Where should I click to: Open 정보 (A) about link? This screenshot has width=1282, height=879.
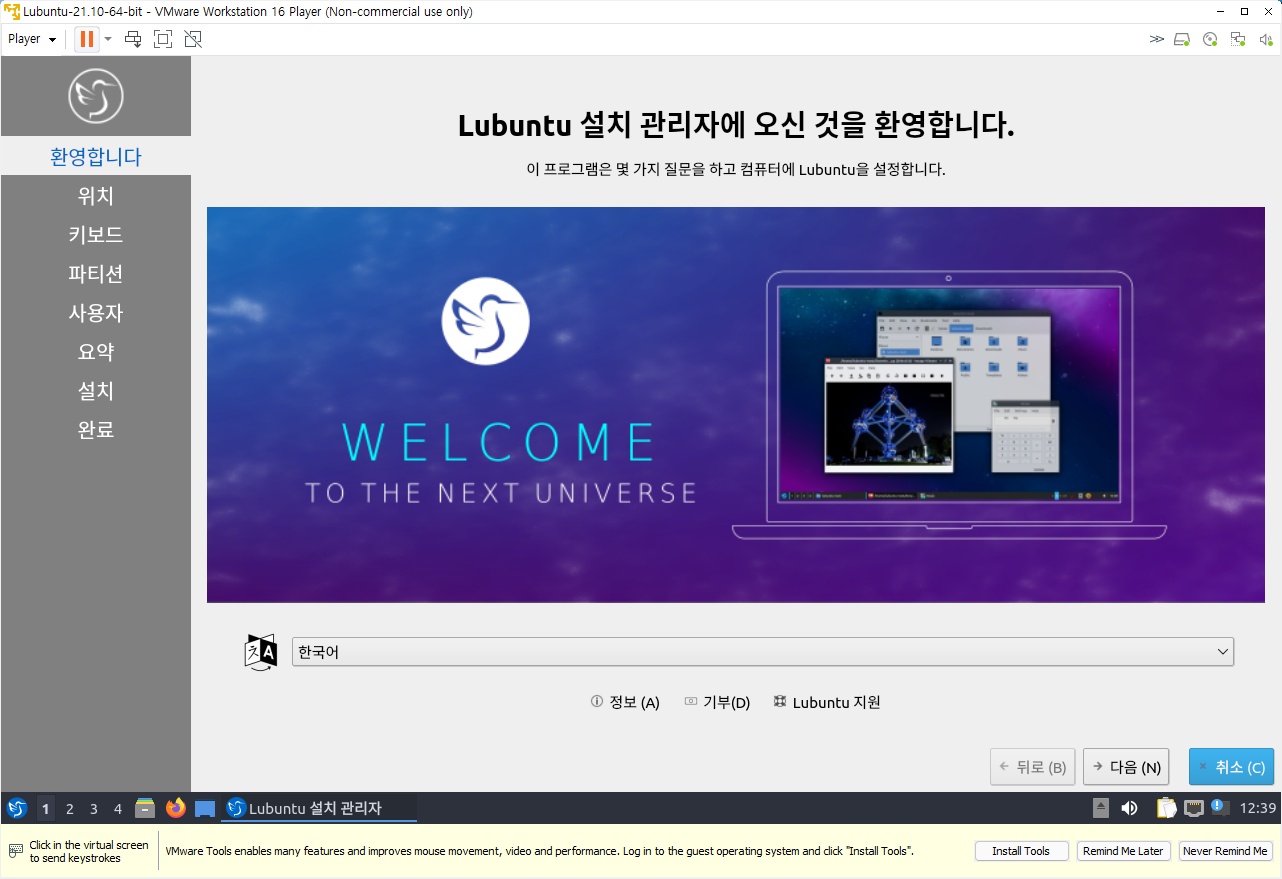click(625, 702)
